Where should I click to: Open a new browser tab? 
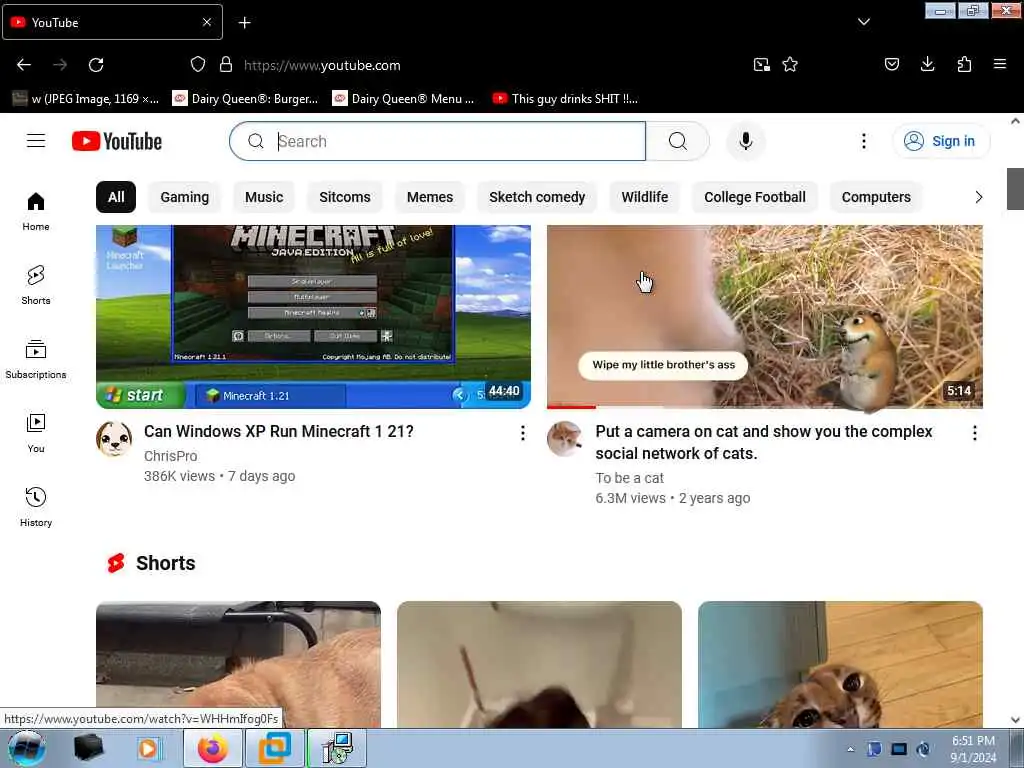tap(244, 23)
